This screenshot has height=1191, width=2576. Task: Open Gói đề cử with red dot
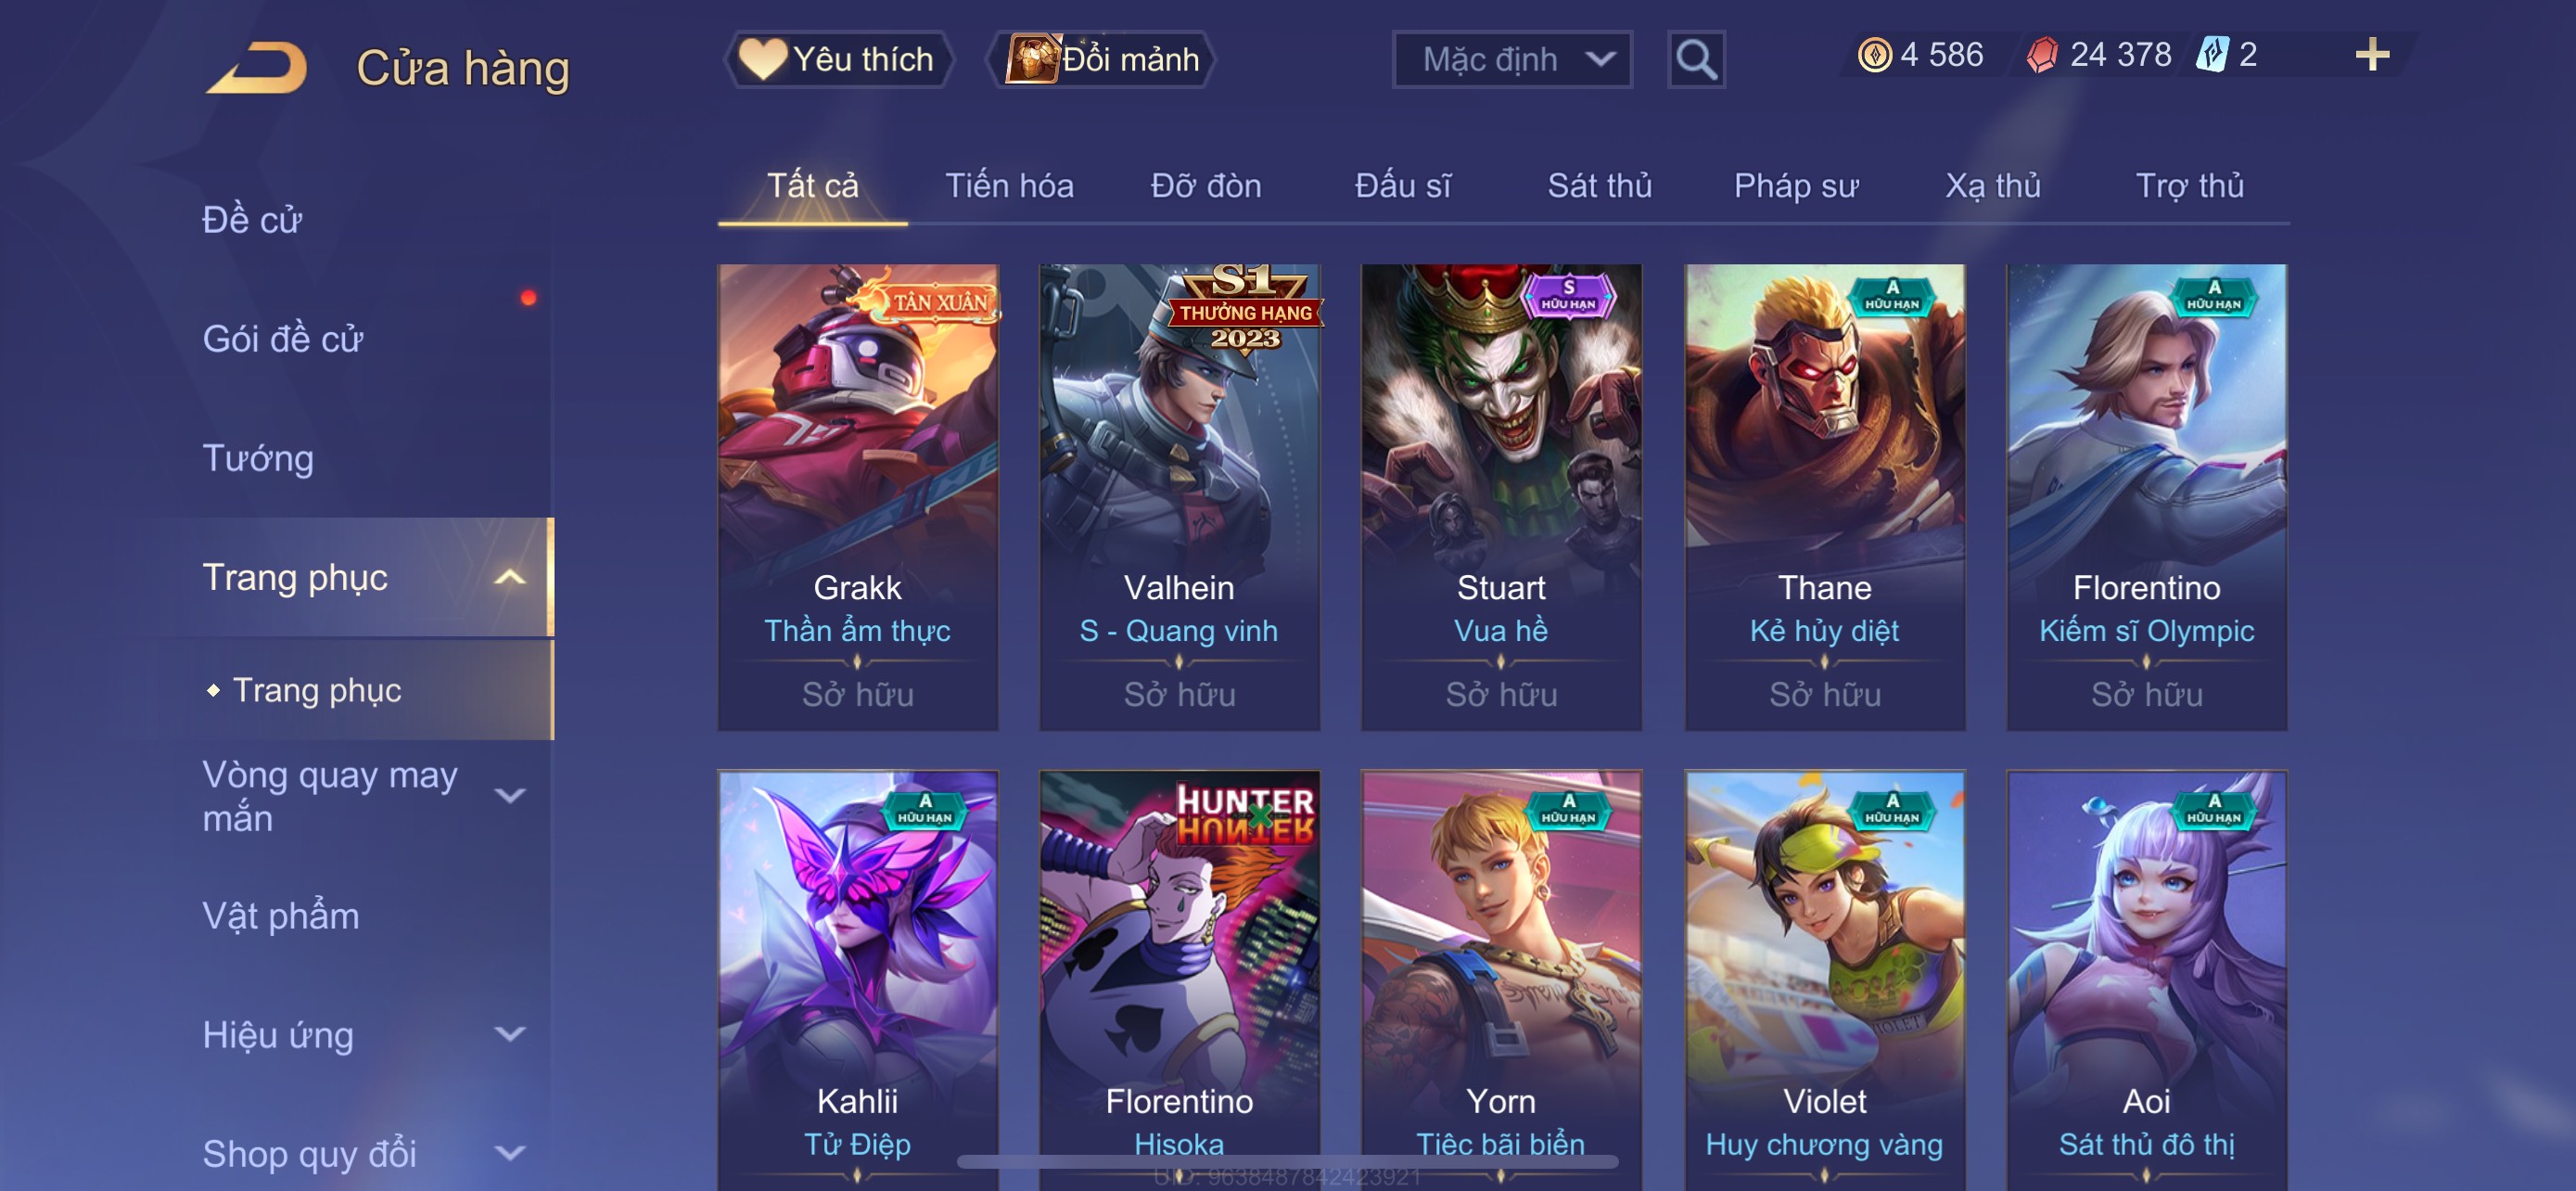pyautogui.click(x=282, y=339)
